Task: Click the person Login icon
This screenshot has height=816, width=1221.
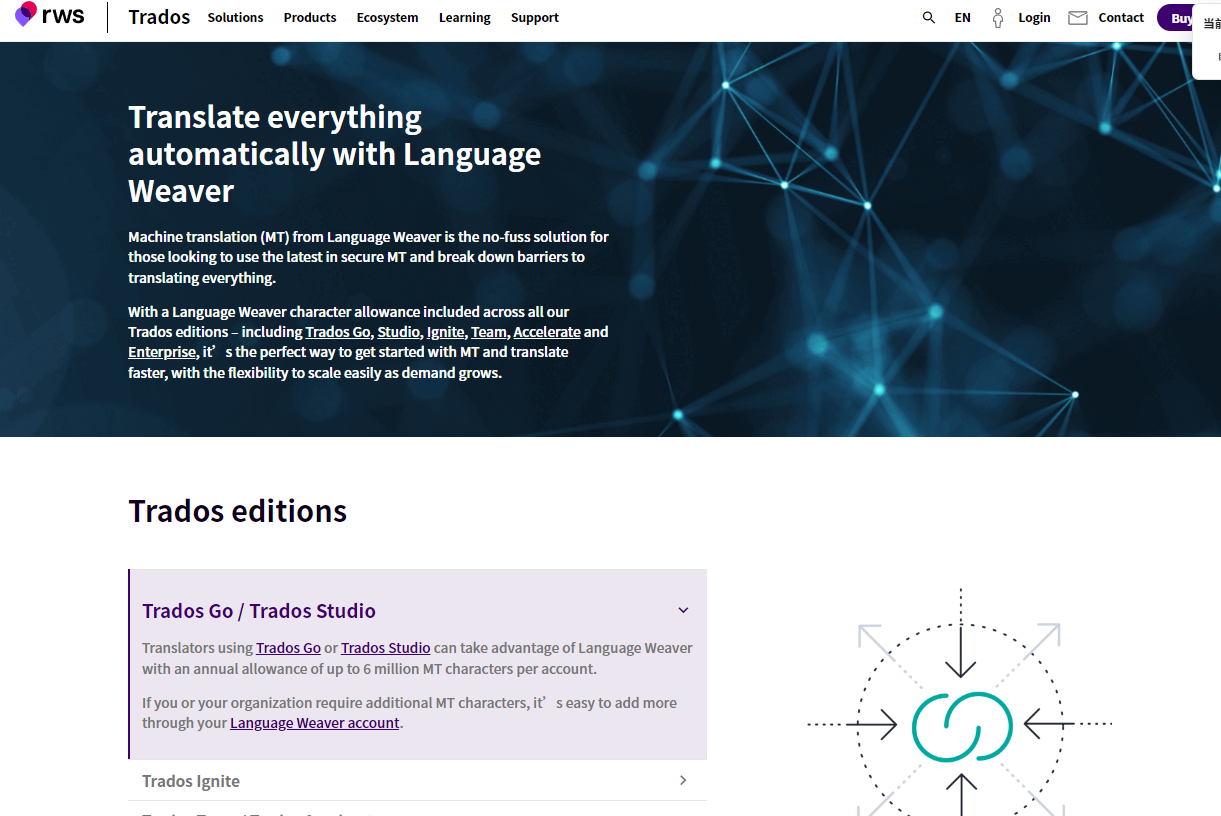Action: coord(997,18)
